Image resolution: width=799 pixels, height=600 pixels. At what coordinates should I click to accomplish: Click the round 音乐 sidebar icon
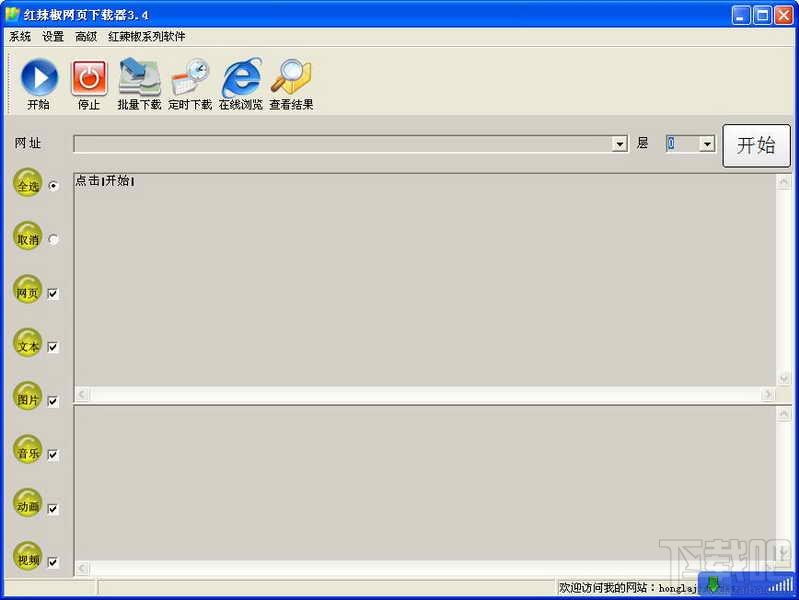click(x=28, y=451)
